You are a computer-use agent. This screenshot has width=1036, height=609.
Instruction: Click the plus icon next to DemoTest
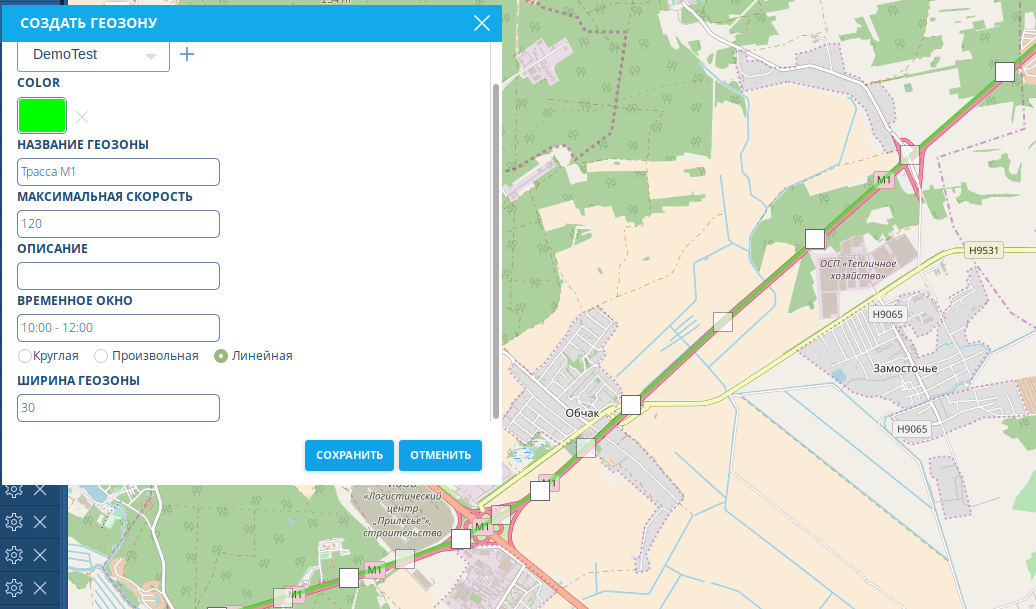tap(186, 54)
